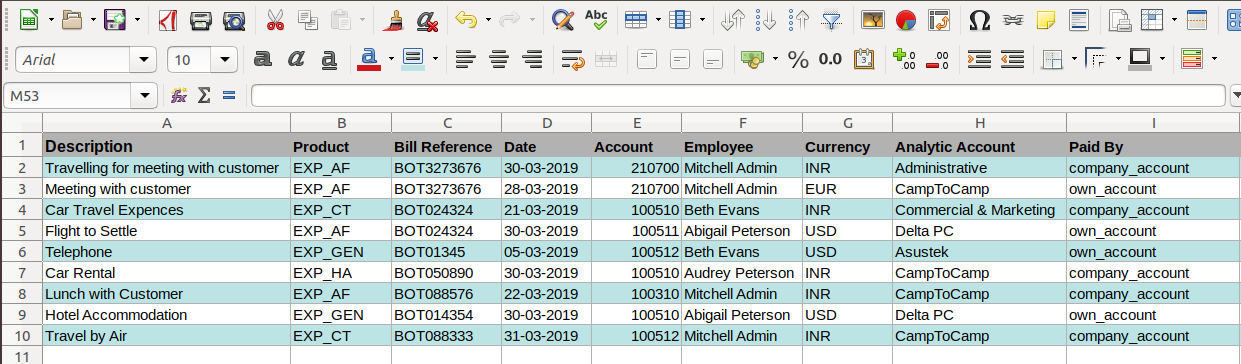The height and width of the screenshot is (364, 1241).
Task: Format the selection as currency
Action: click(752, 59)
